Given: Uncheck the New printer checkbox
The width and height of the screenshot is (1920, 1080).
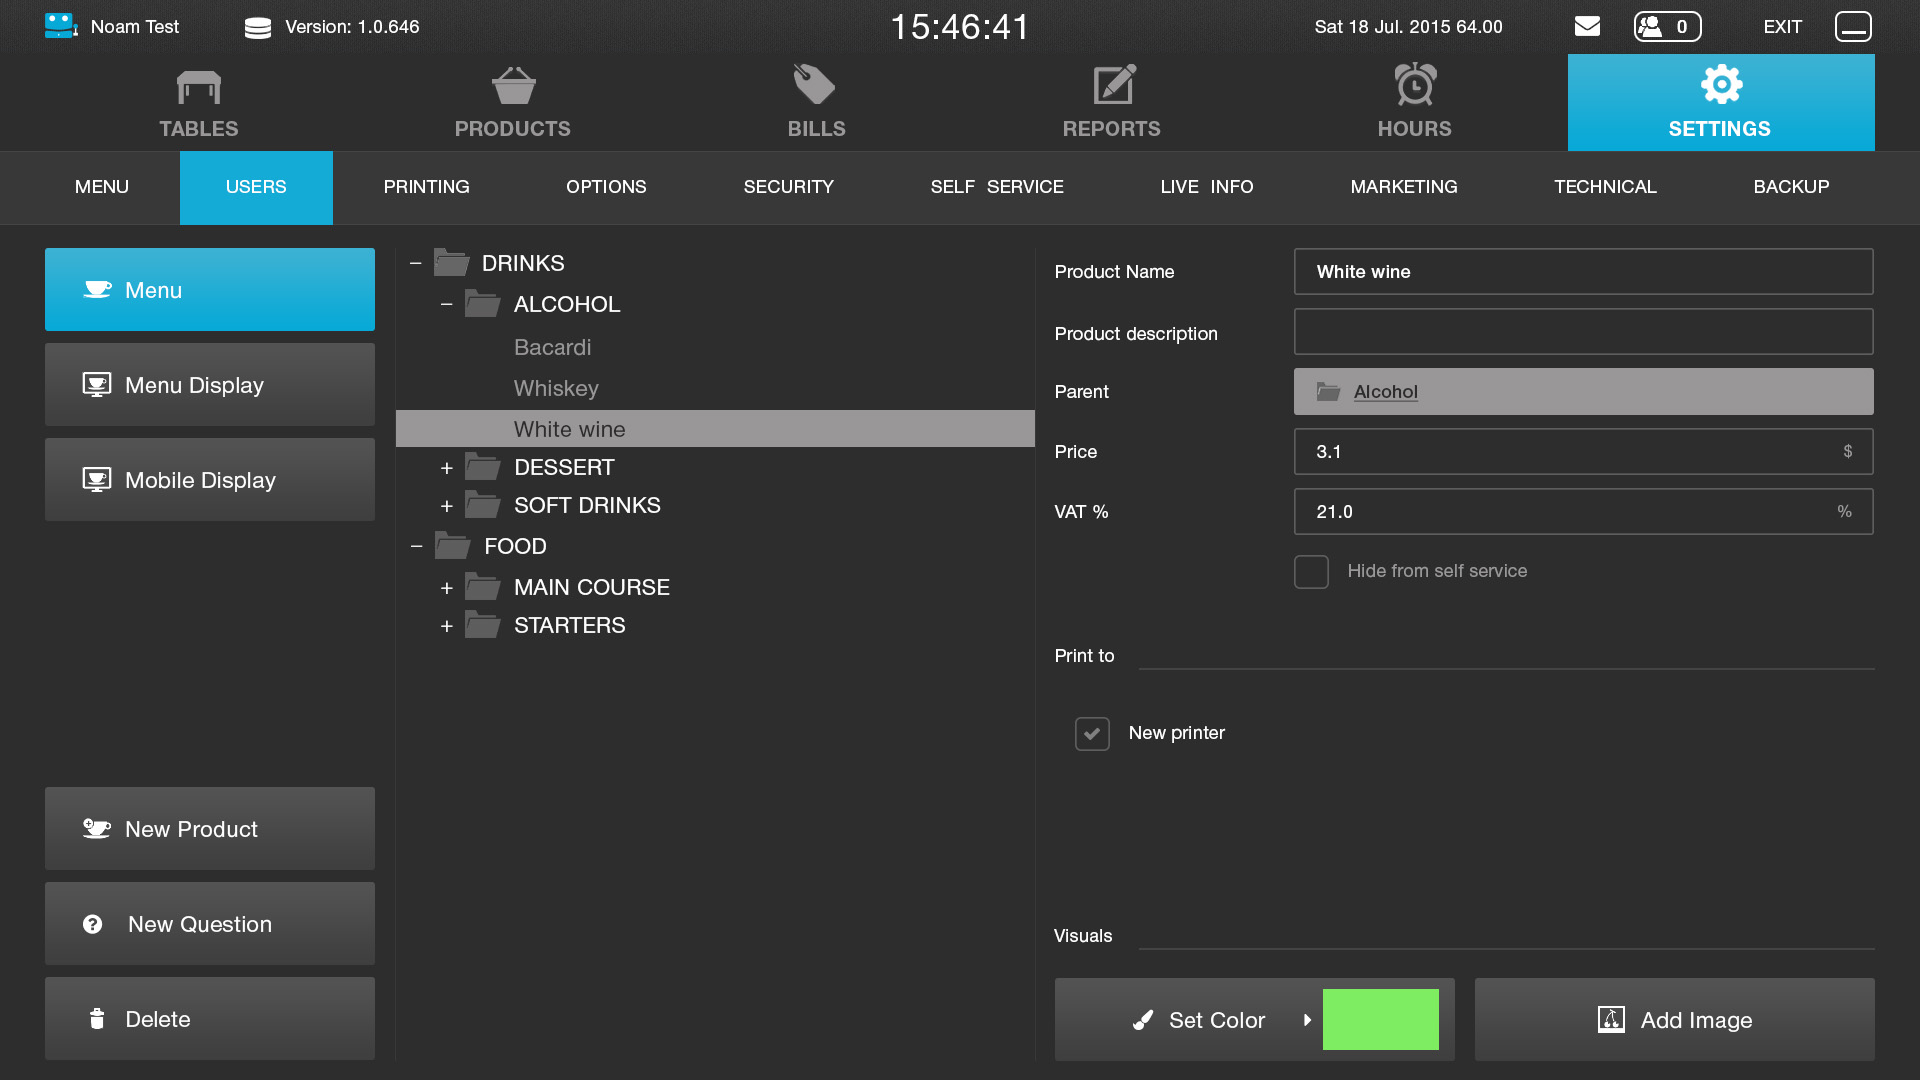Looking at the screenshot, I should point(1092,734).
